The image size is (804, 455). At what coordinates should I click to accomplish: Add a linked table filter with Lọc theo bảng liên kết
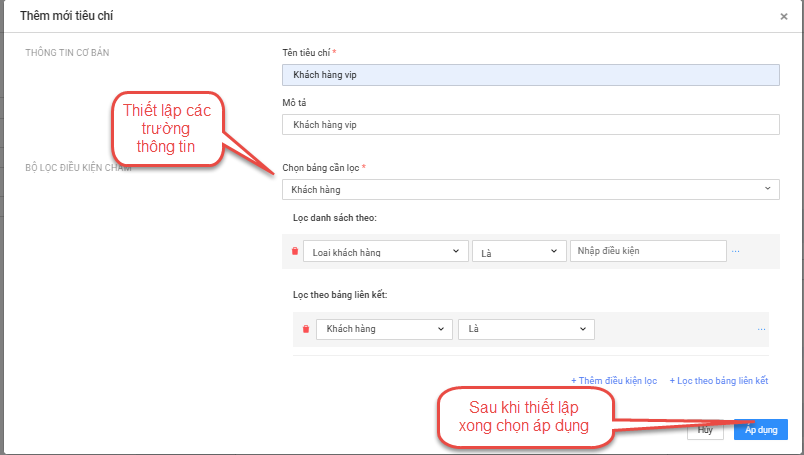(x=719, y=381)
